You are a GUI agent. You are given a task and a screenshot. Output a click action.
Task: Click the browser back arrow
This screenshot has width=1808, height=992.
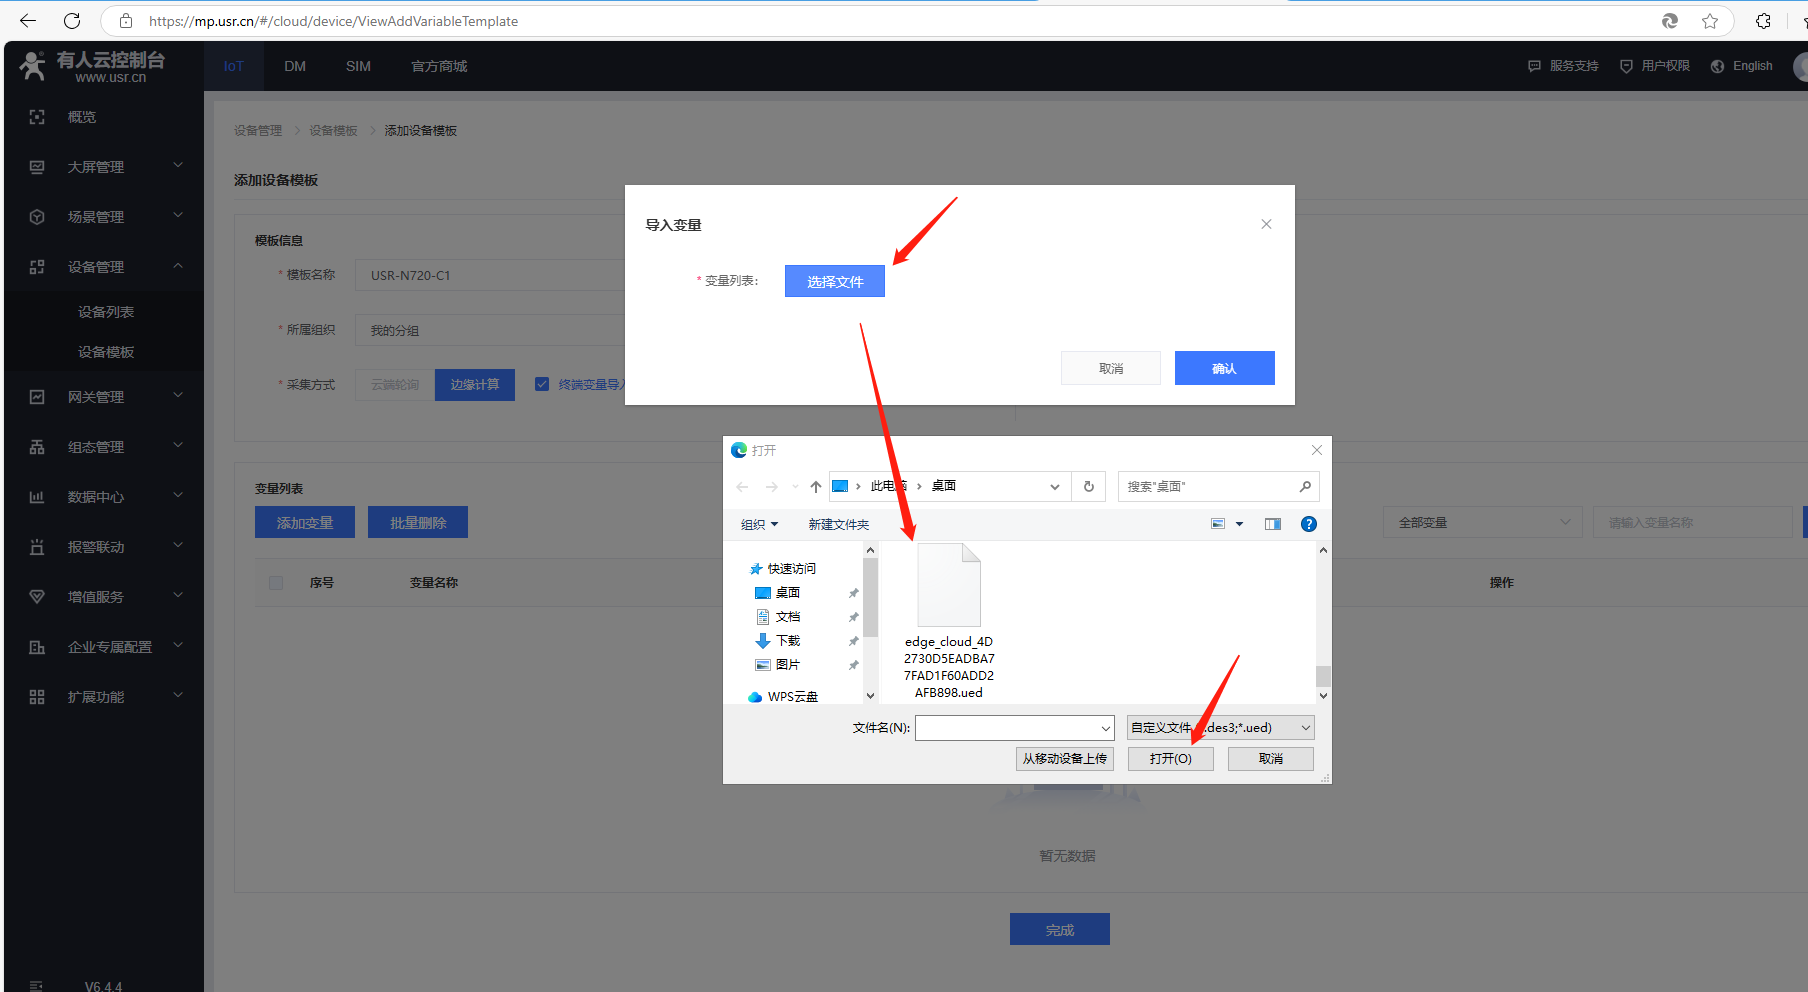click(28, 21)
